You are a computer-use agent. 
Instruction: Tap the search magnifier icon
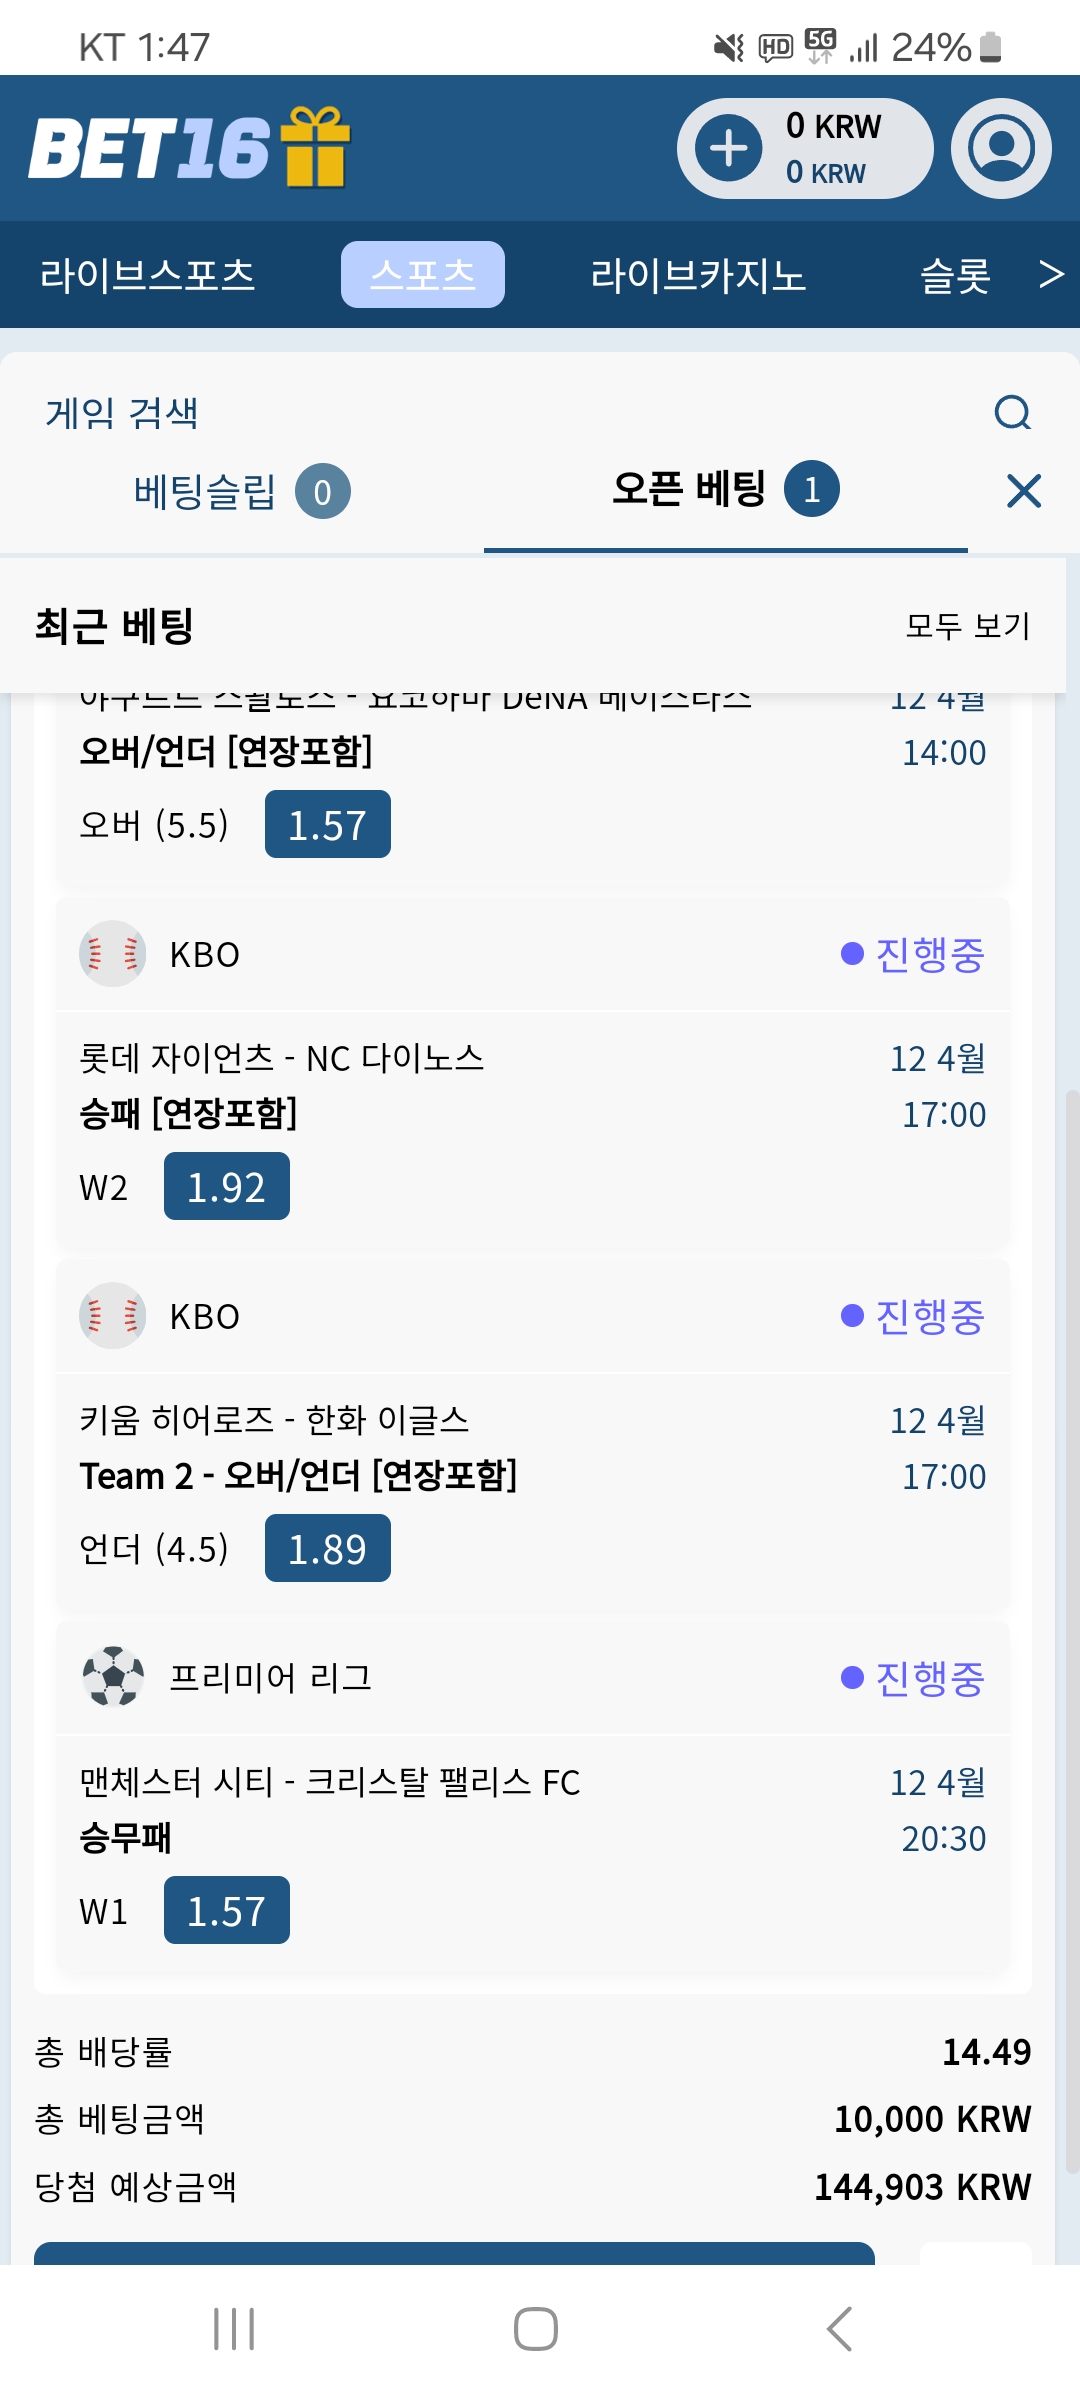click(1013, 412)
